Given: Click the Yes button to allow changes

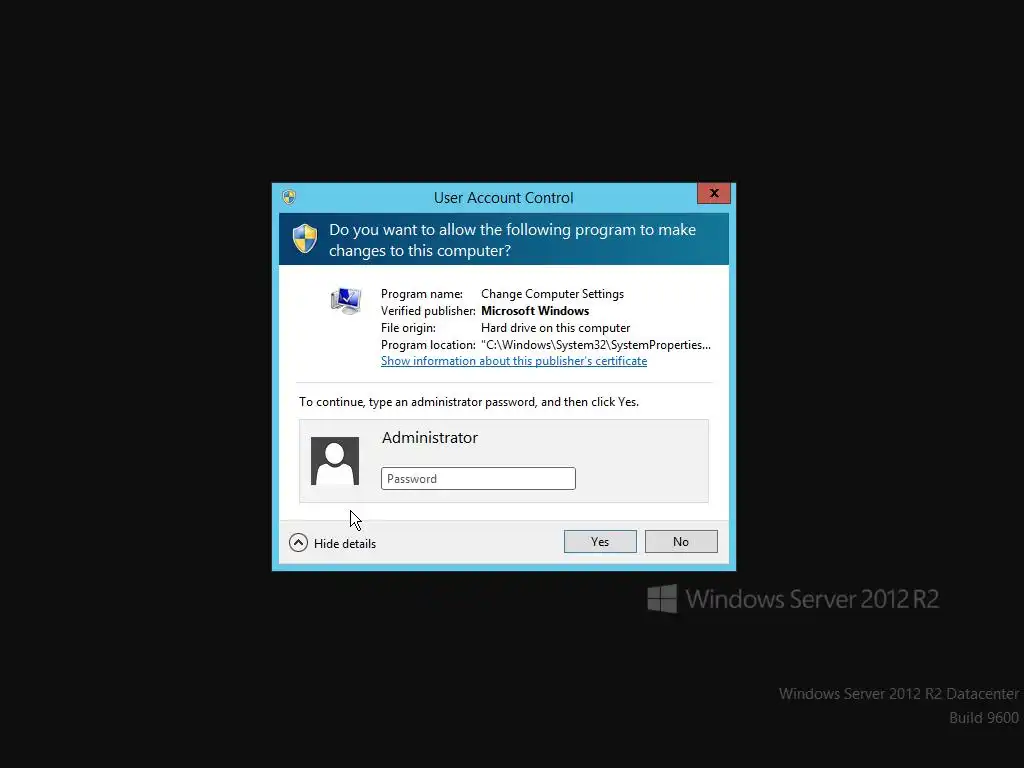Looking at the screenshot, I should click(600, 541).
